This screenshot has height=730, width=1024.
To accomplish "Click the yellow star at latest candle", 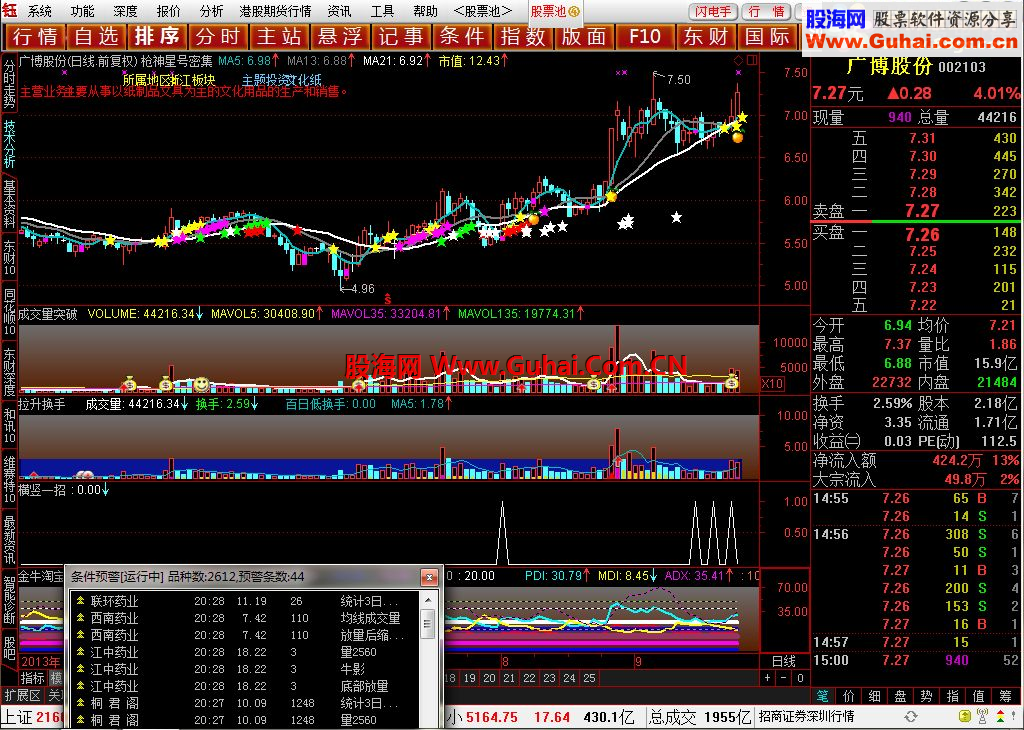I will pos(742,118).
